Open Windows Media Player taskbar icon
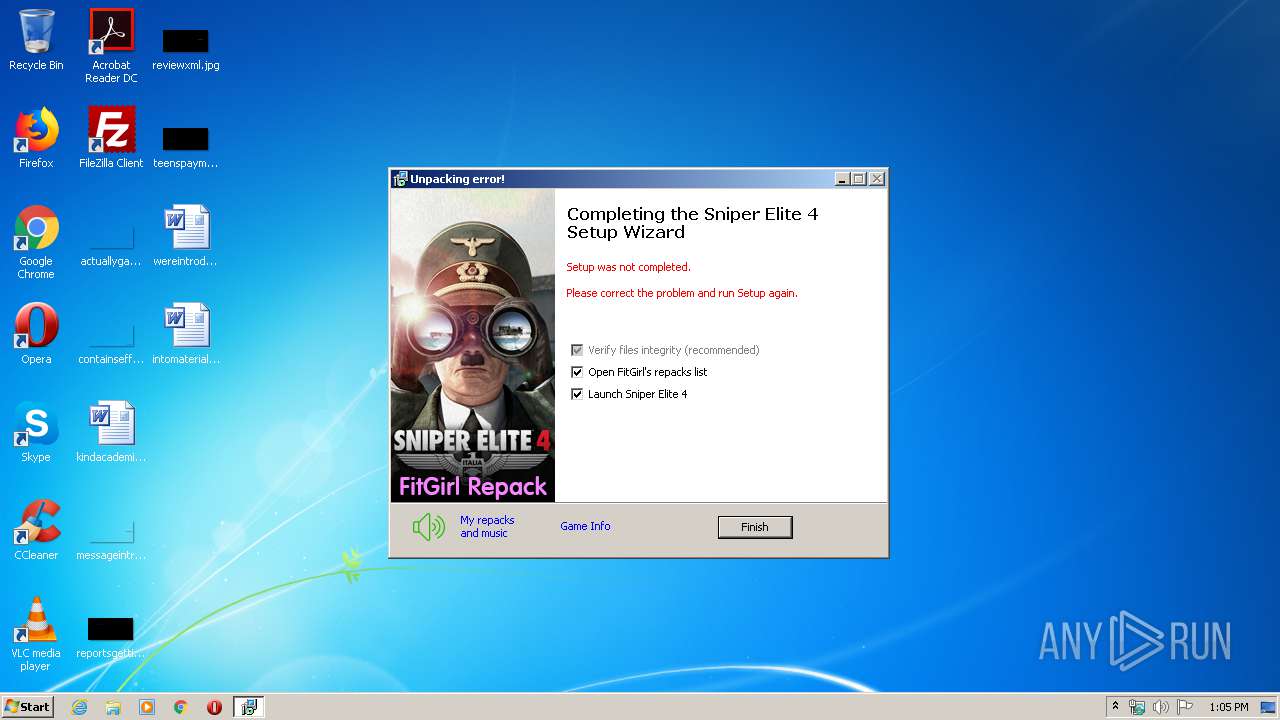 147,707
